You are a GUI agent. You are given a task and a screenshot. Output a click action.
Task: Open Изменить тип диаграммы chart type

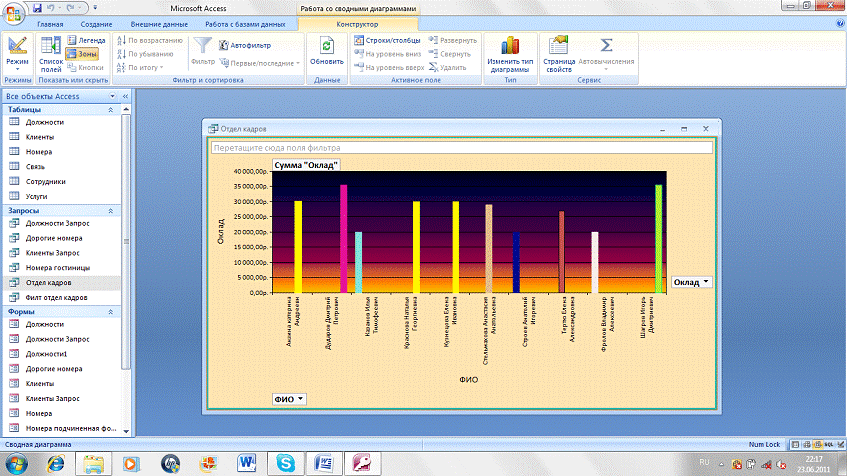[x=510, y=47]
